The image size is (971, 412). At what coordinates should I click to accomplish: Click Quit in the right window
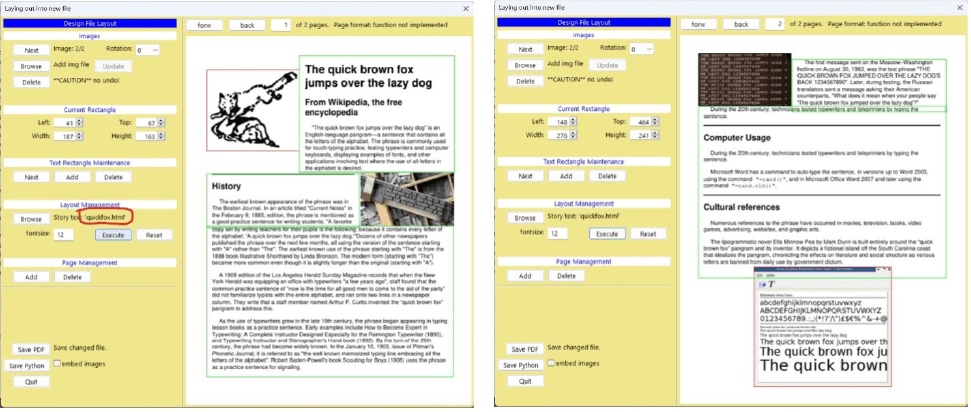pyautogui.click(x=525, y=381)
